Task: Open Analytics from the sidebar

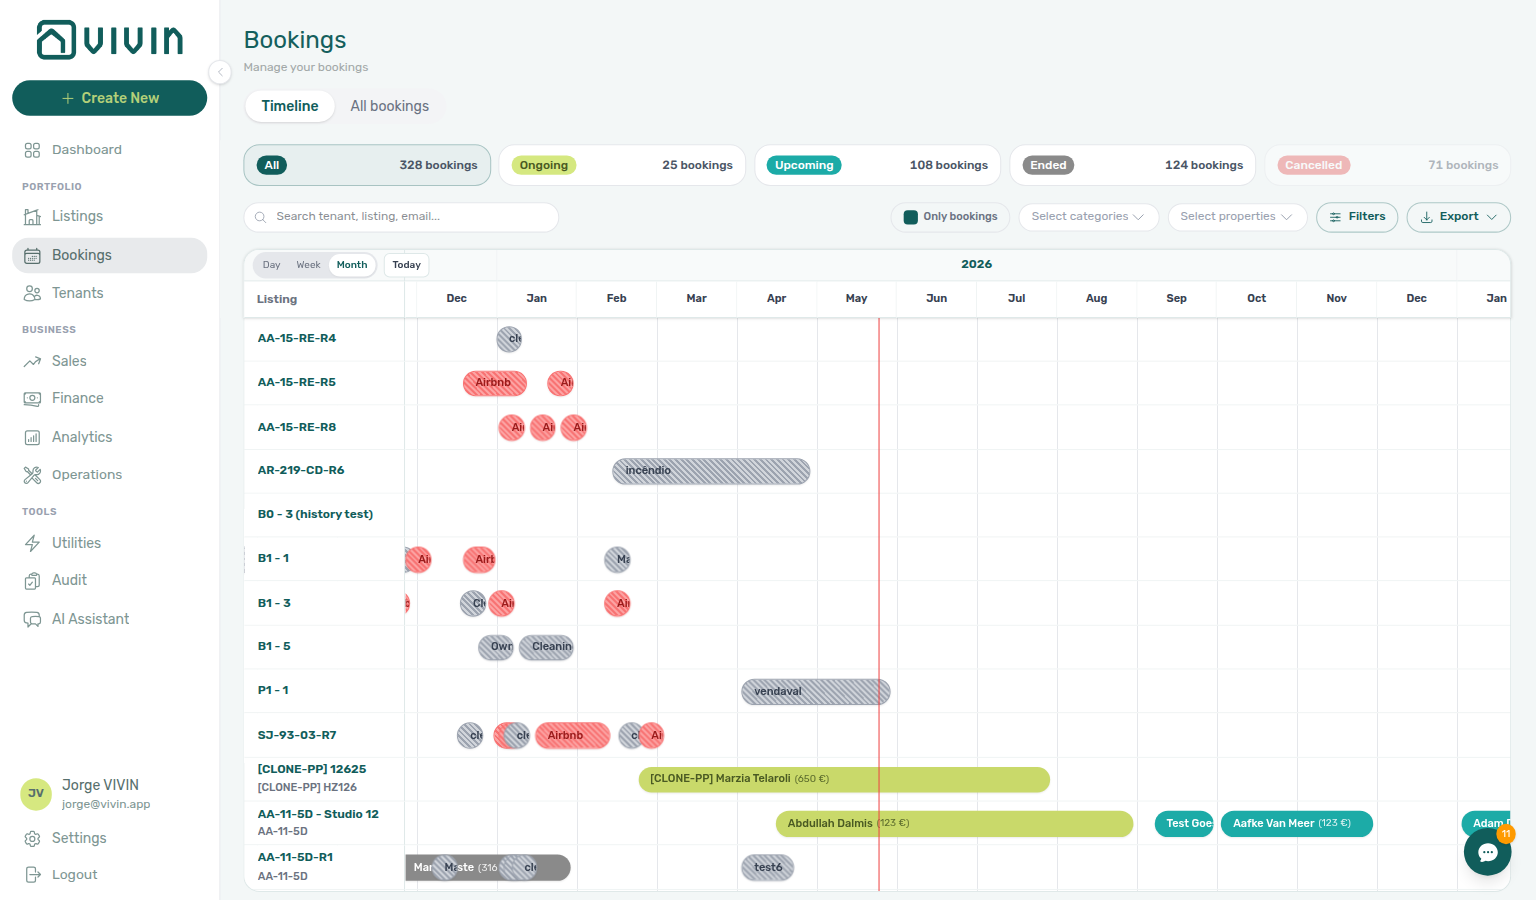Action: tap(109, 437)
